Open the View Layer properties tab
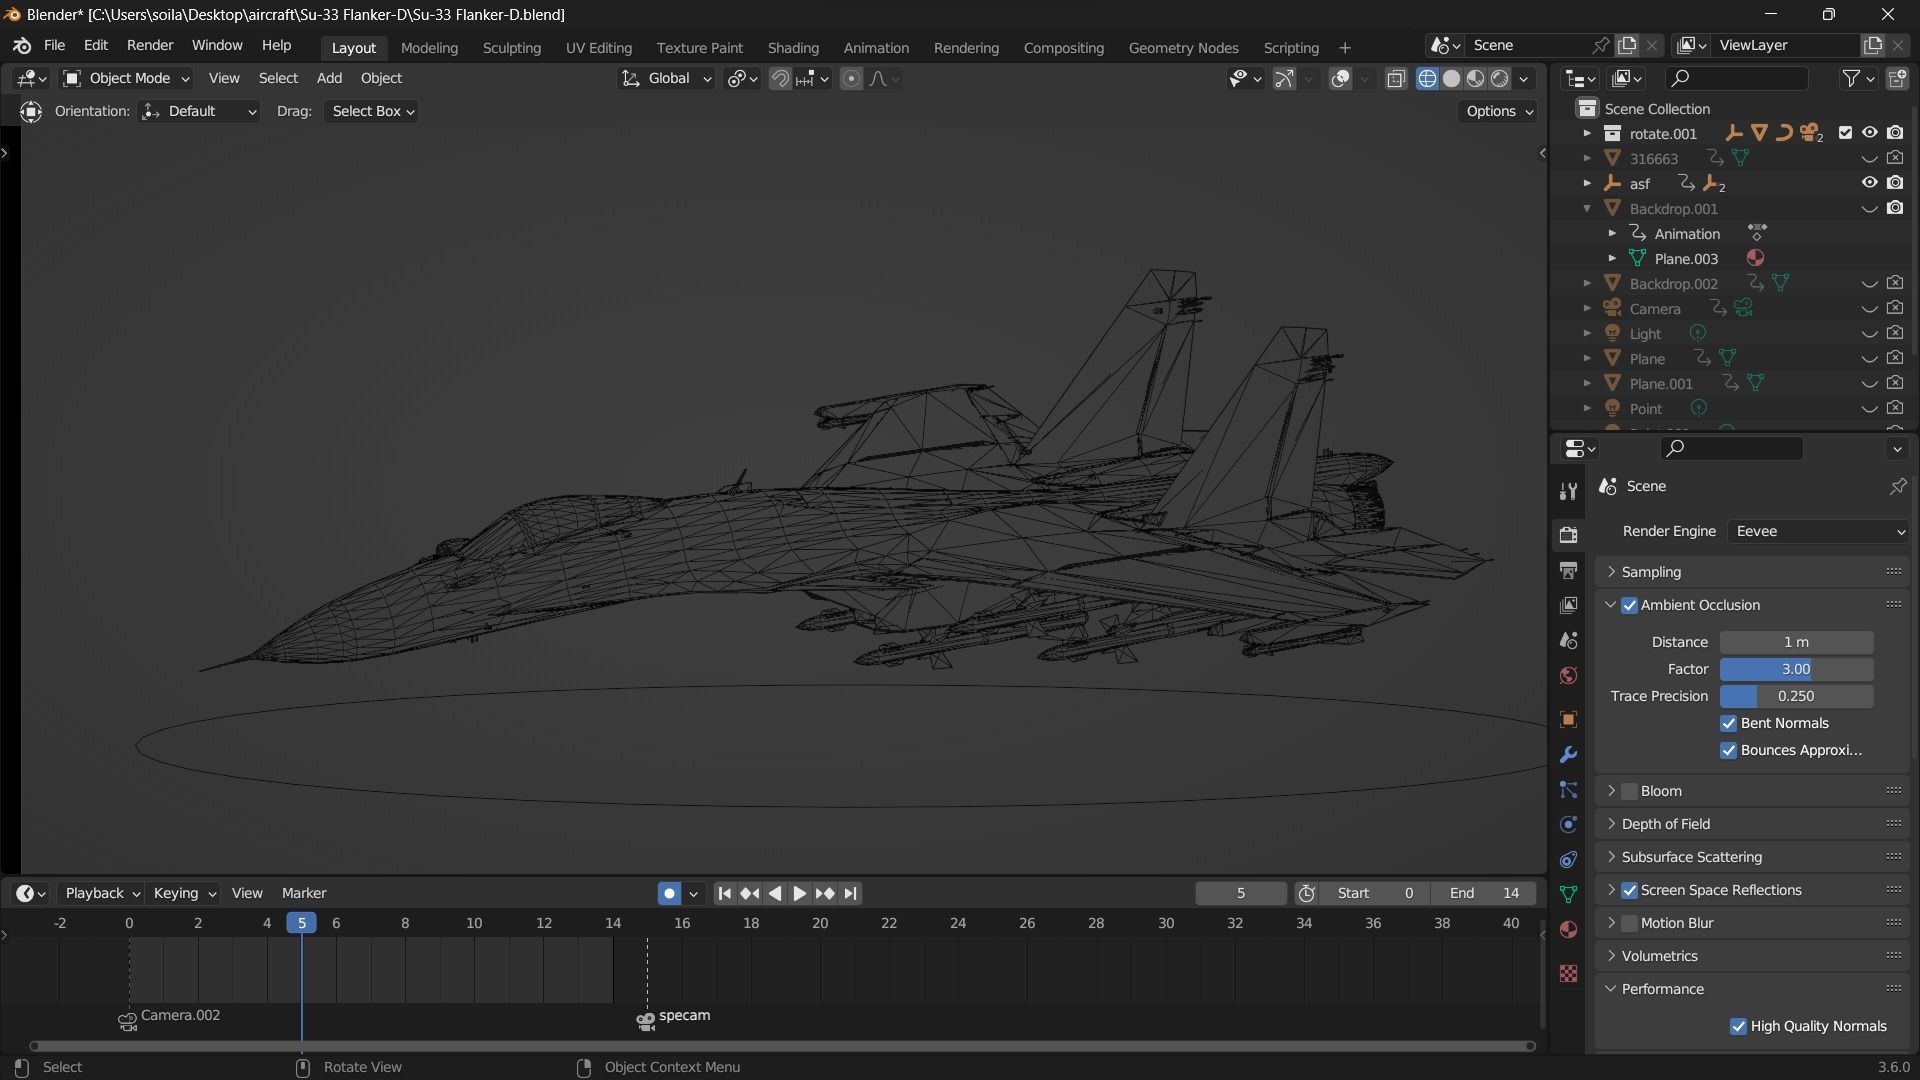 point(1568,605)
